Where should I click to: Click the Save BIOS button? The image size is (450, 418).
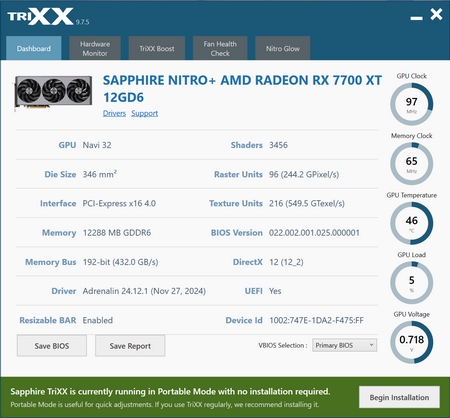tap(52, 346)
